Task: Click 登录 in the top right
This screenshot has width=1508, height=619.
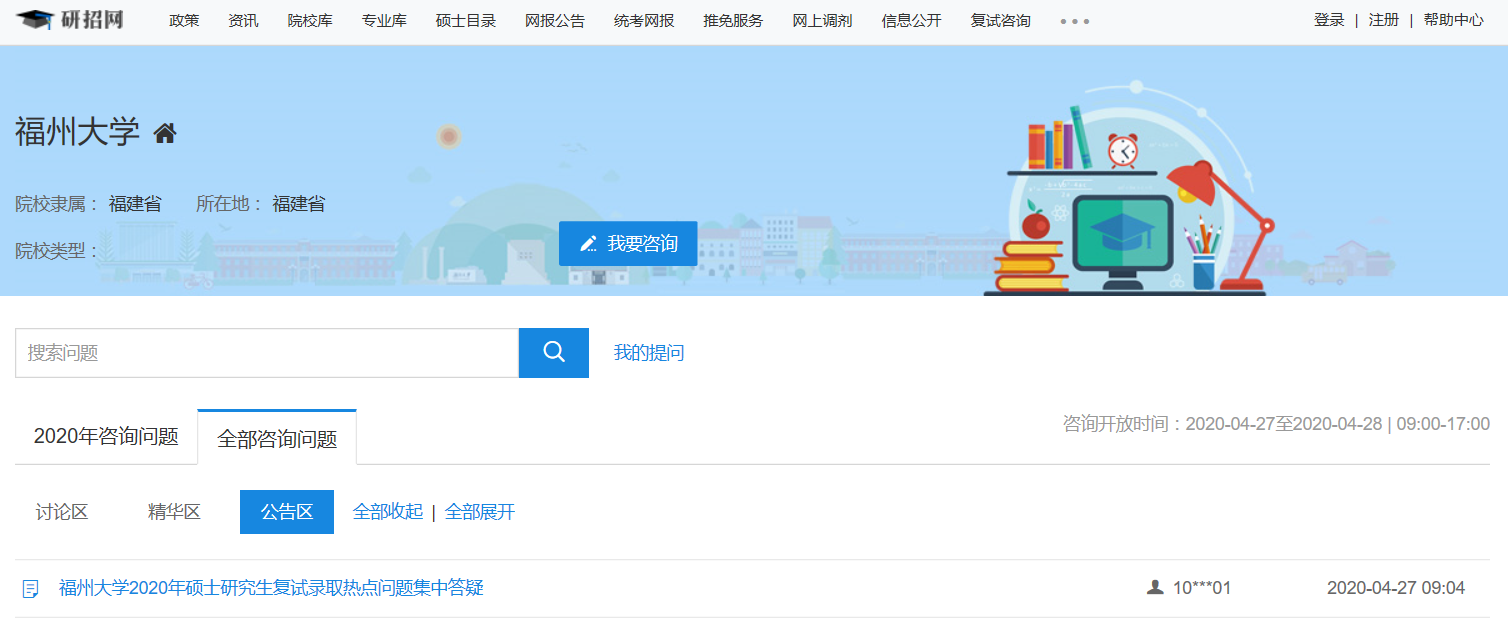Action: click(1329, 20)
